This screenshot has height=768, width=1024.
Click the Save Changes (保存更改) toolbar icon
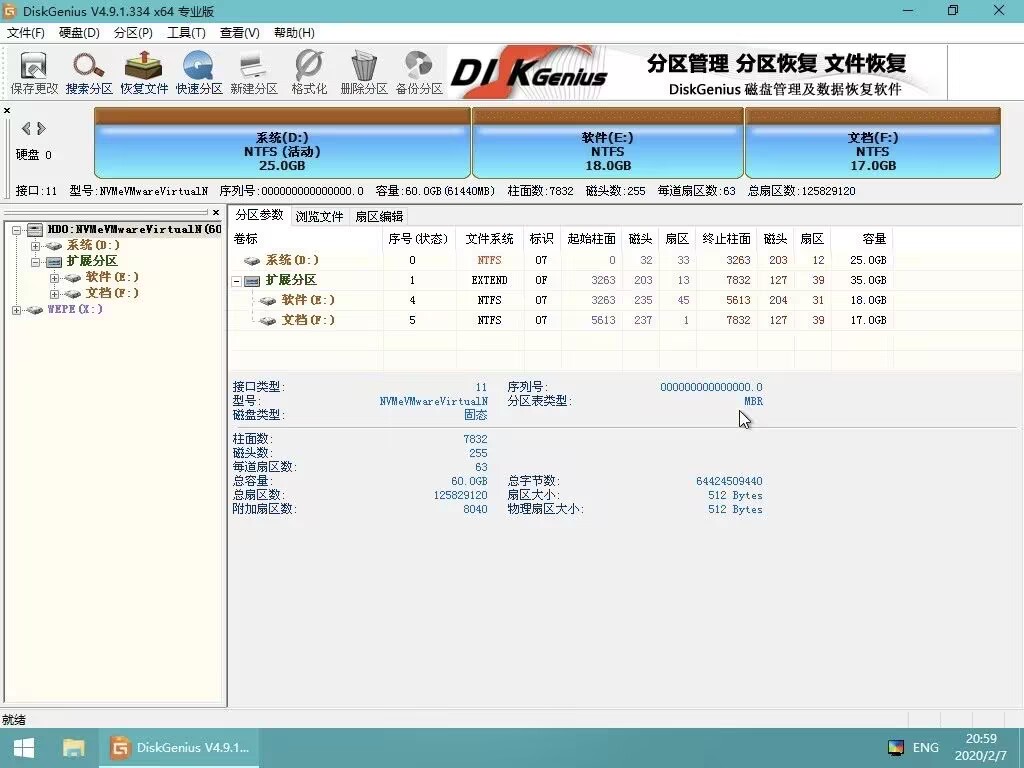coord(34,72)
